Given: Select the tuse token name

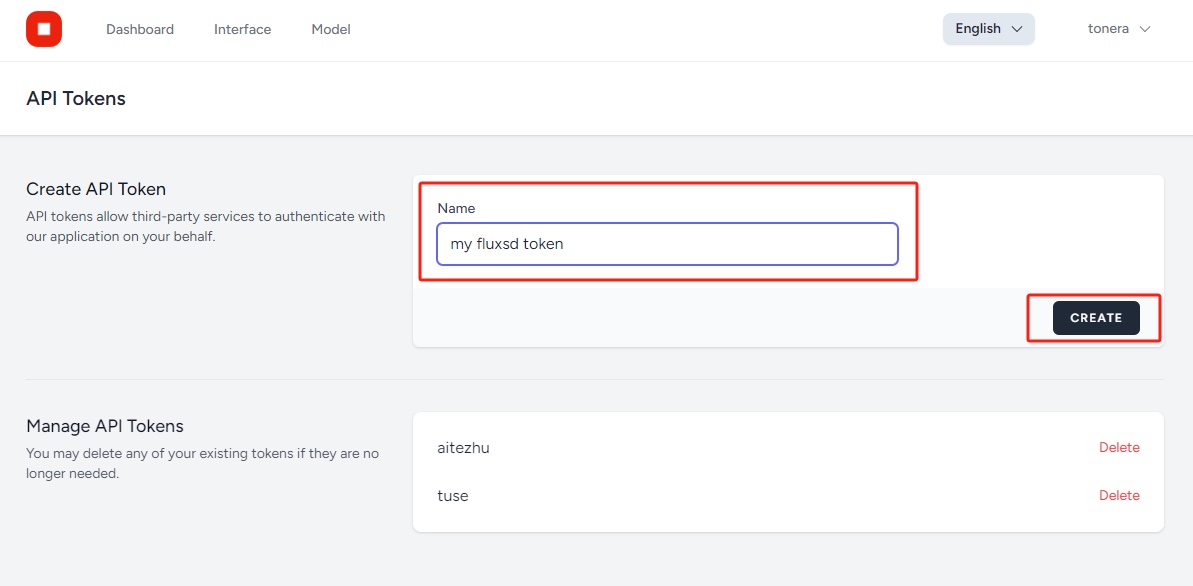Looking at the screenshot, I should click(x=453, y=496).
